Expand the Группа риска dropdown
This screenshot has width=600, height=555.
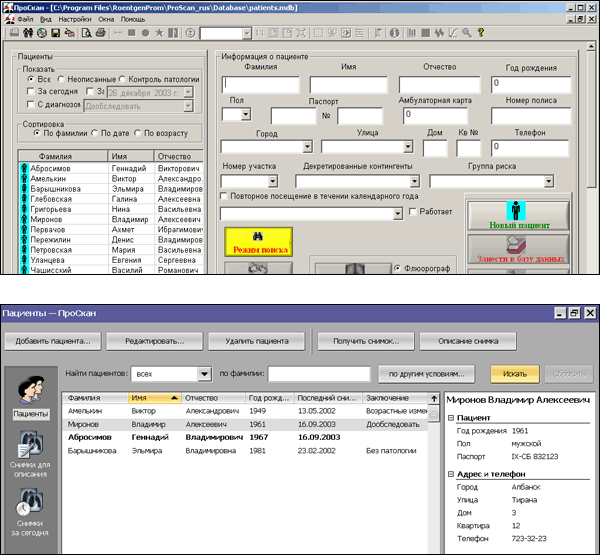coord(549,181)
